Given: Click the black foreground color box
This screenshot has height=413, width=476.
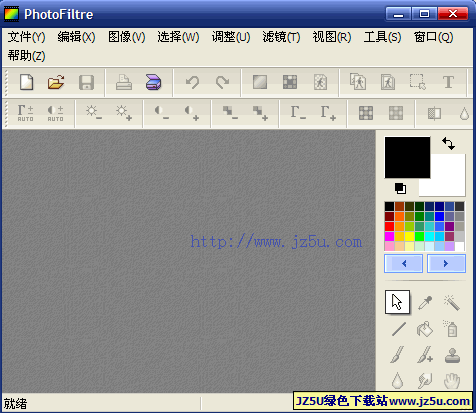Looking at the screenshot, I should point(407,157).
